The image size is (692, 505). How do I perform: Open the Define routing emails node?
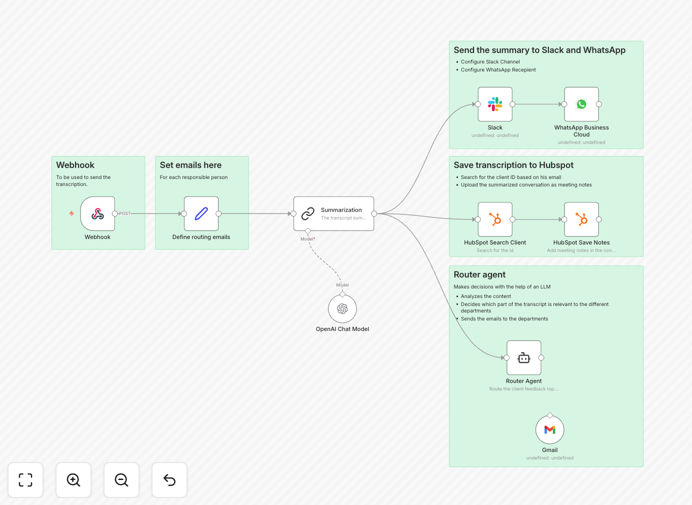click(x=201, y=214)
